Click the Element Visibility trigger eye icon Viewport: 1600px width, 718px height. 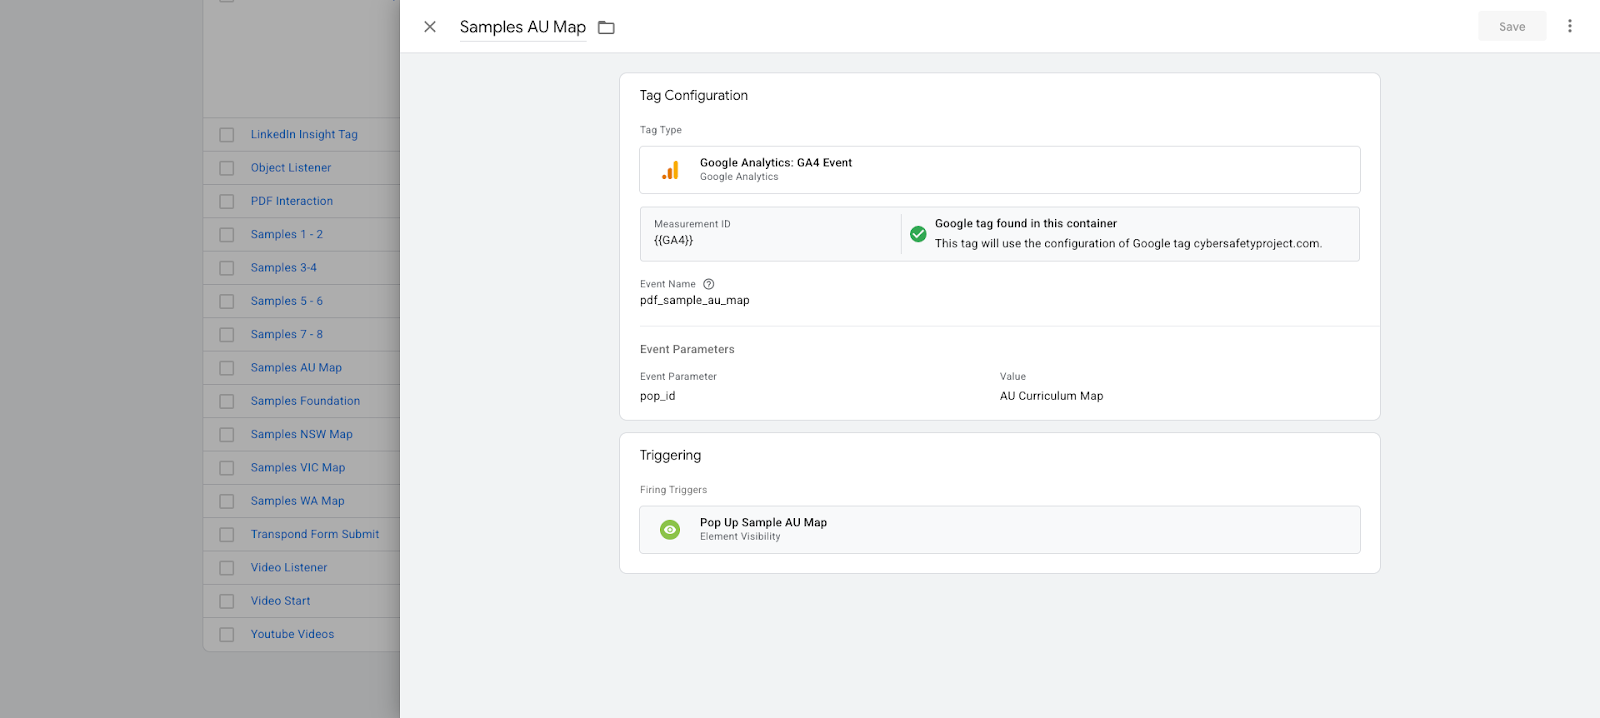(x=670, y=529)
